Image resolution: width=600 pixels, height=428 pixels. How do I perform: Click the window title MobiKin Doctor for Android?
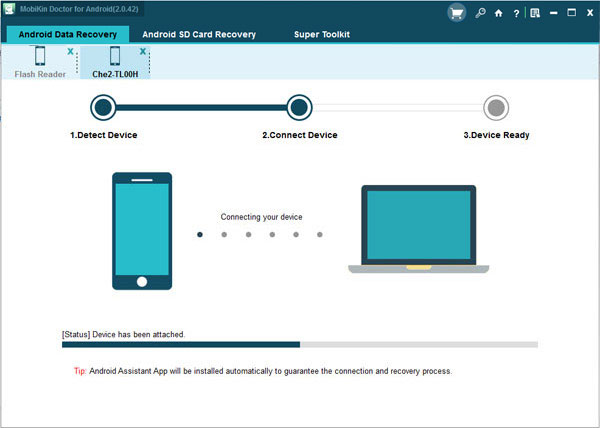click(x=79, y=9)
